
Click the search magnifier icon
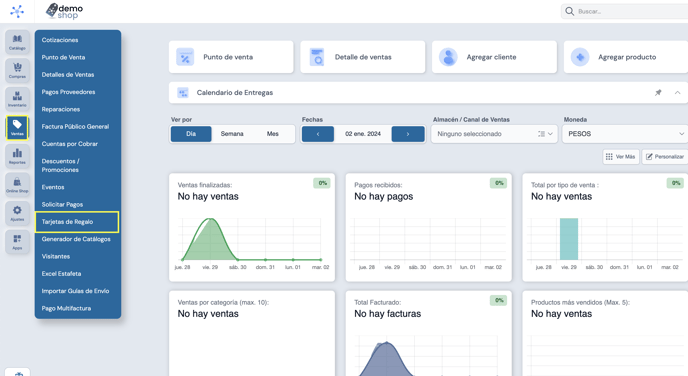570,11
